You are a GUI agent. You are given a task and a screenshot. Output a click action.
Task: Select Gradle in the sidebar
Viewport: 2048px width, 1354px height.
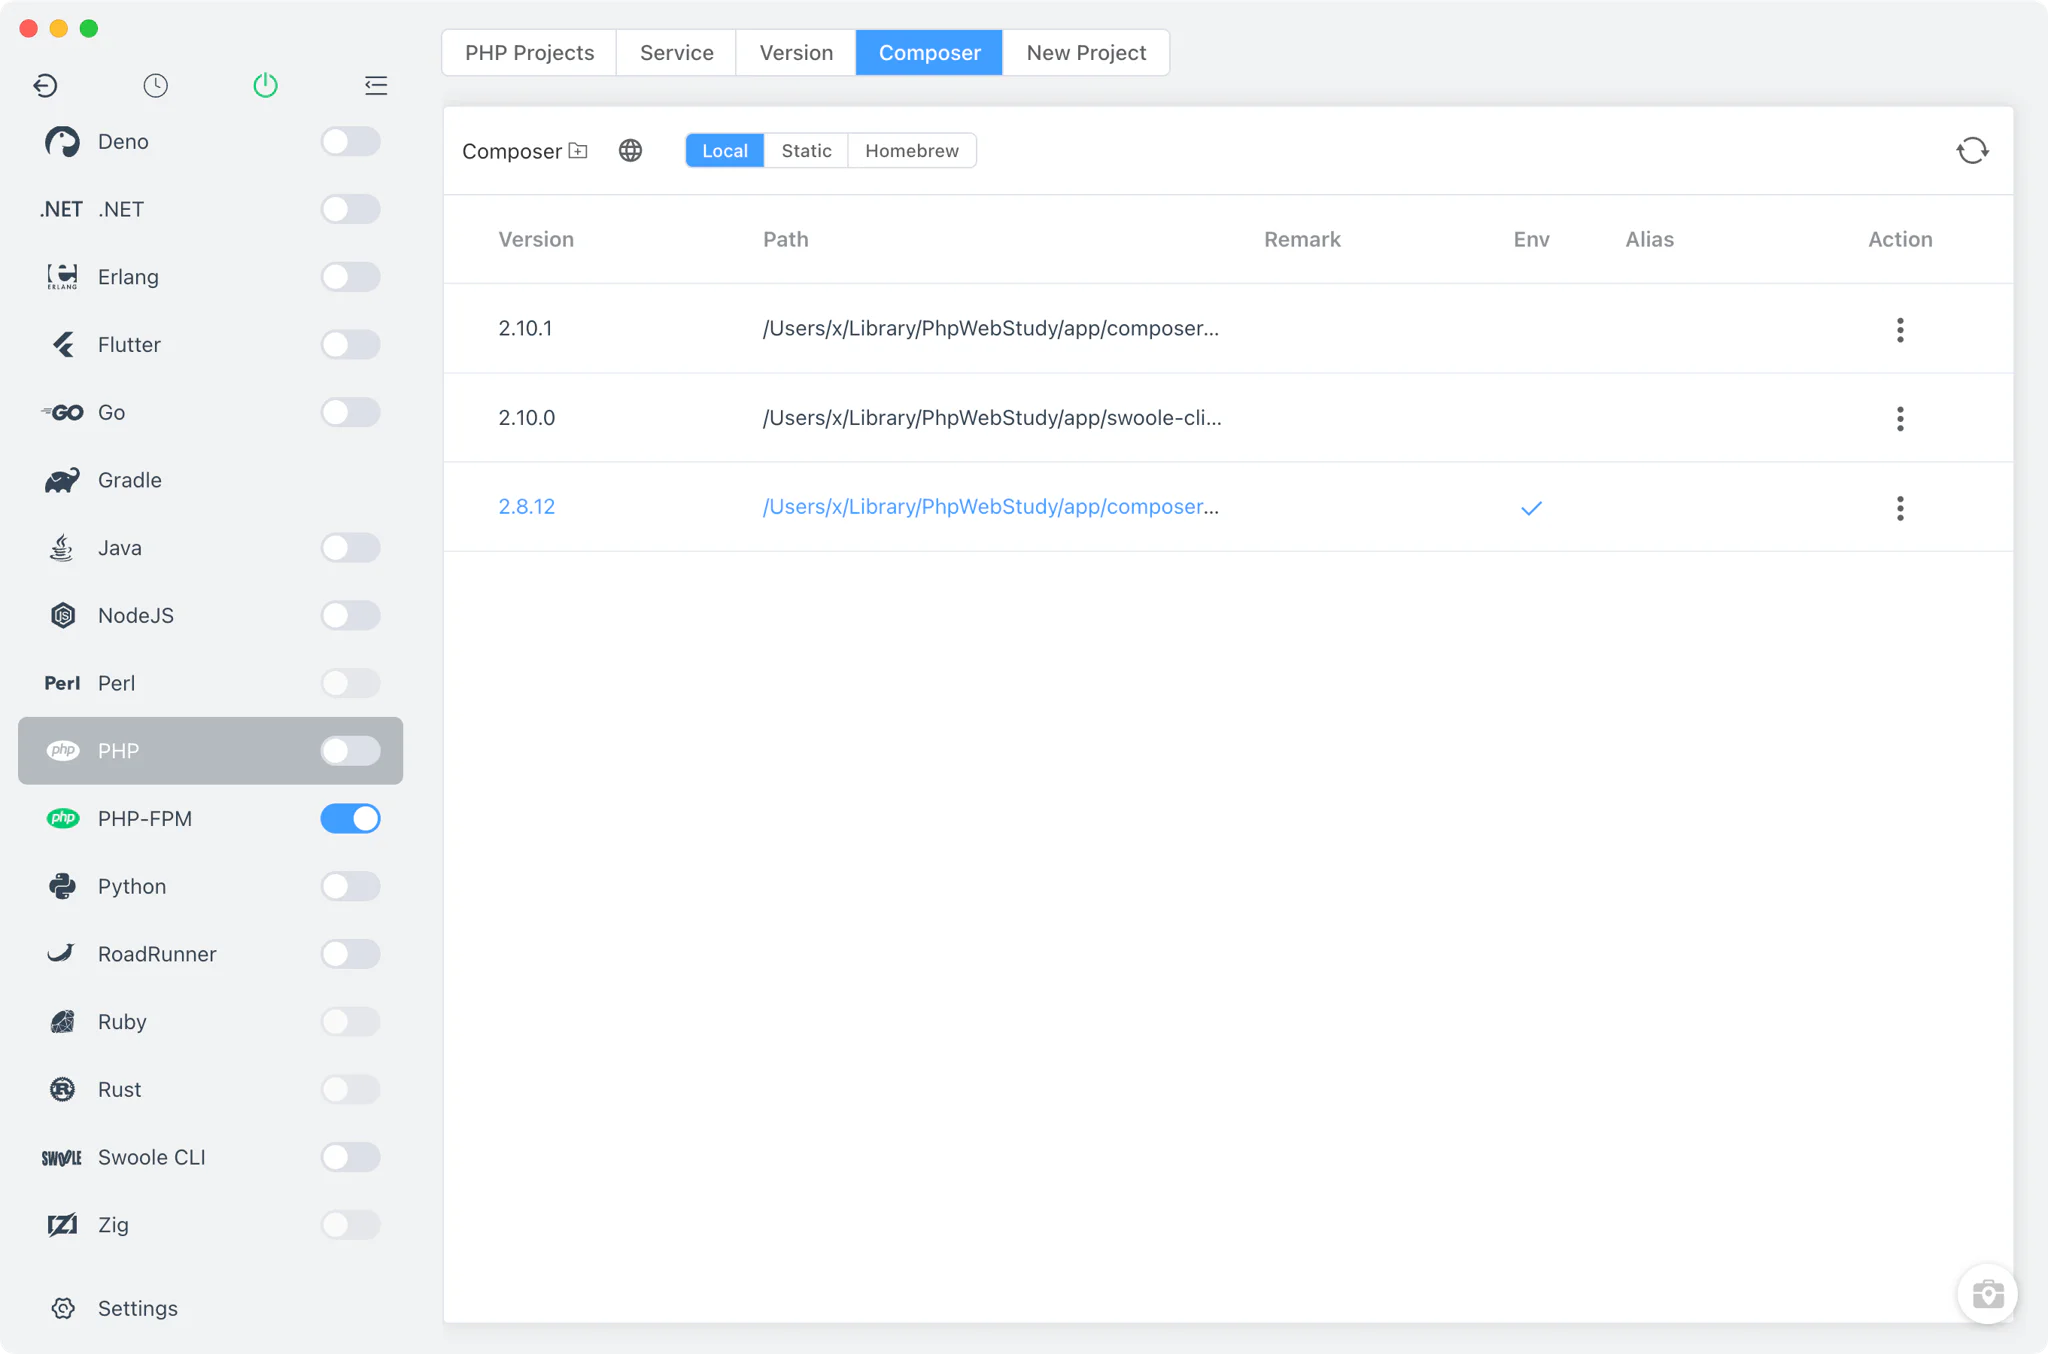click(210, 480)
